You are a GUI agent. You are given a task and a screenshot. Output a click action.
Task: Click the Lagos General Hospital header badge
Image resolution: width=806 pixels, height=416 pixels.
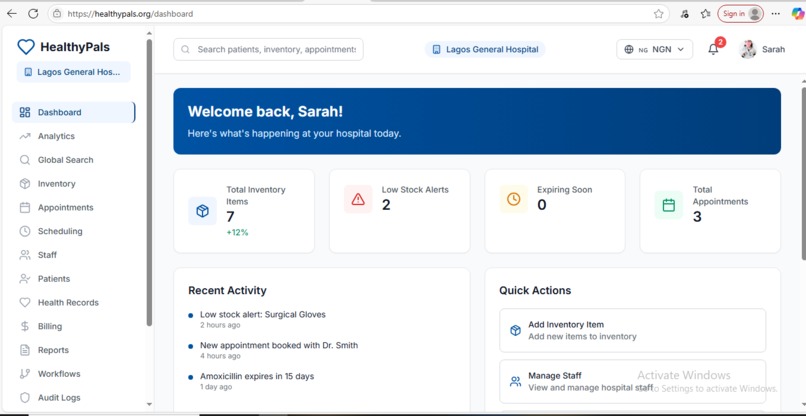(x=485, y=49)
